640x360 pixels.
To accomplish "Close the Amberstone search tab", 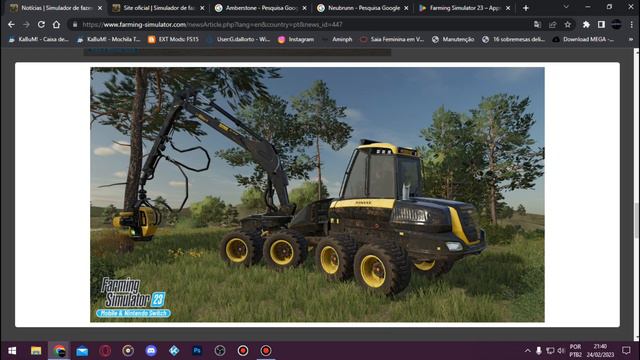I will (x=304, y=8).
